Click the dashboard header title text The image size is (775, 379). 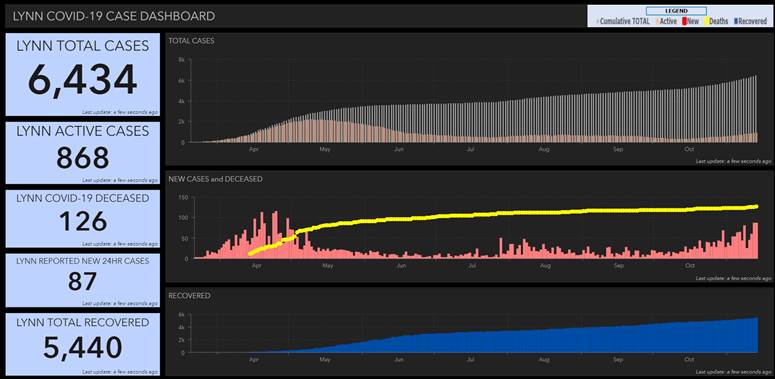pyautogui.click(x=114, y=16)
